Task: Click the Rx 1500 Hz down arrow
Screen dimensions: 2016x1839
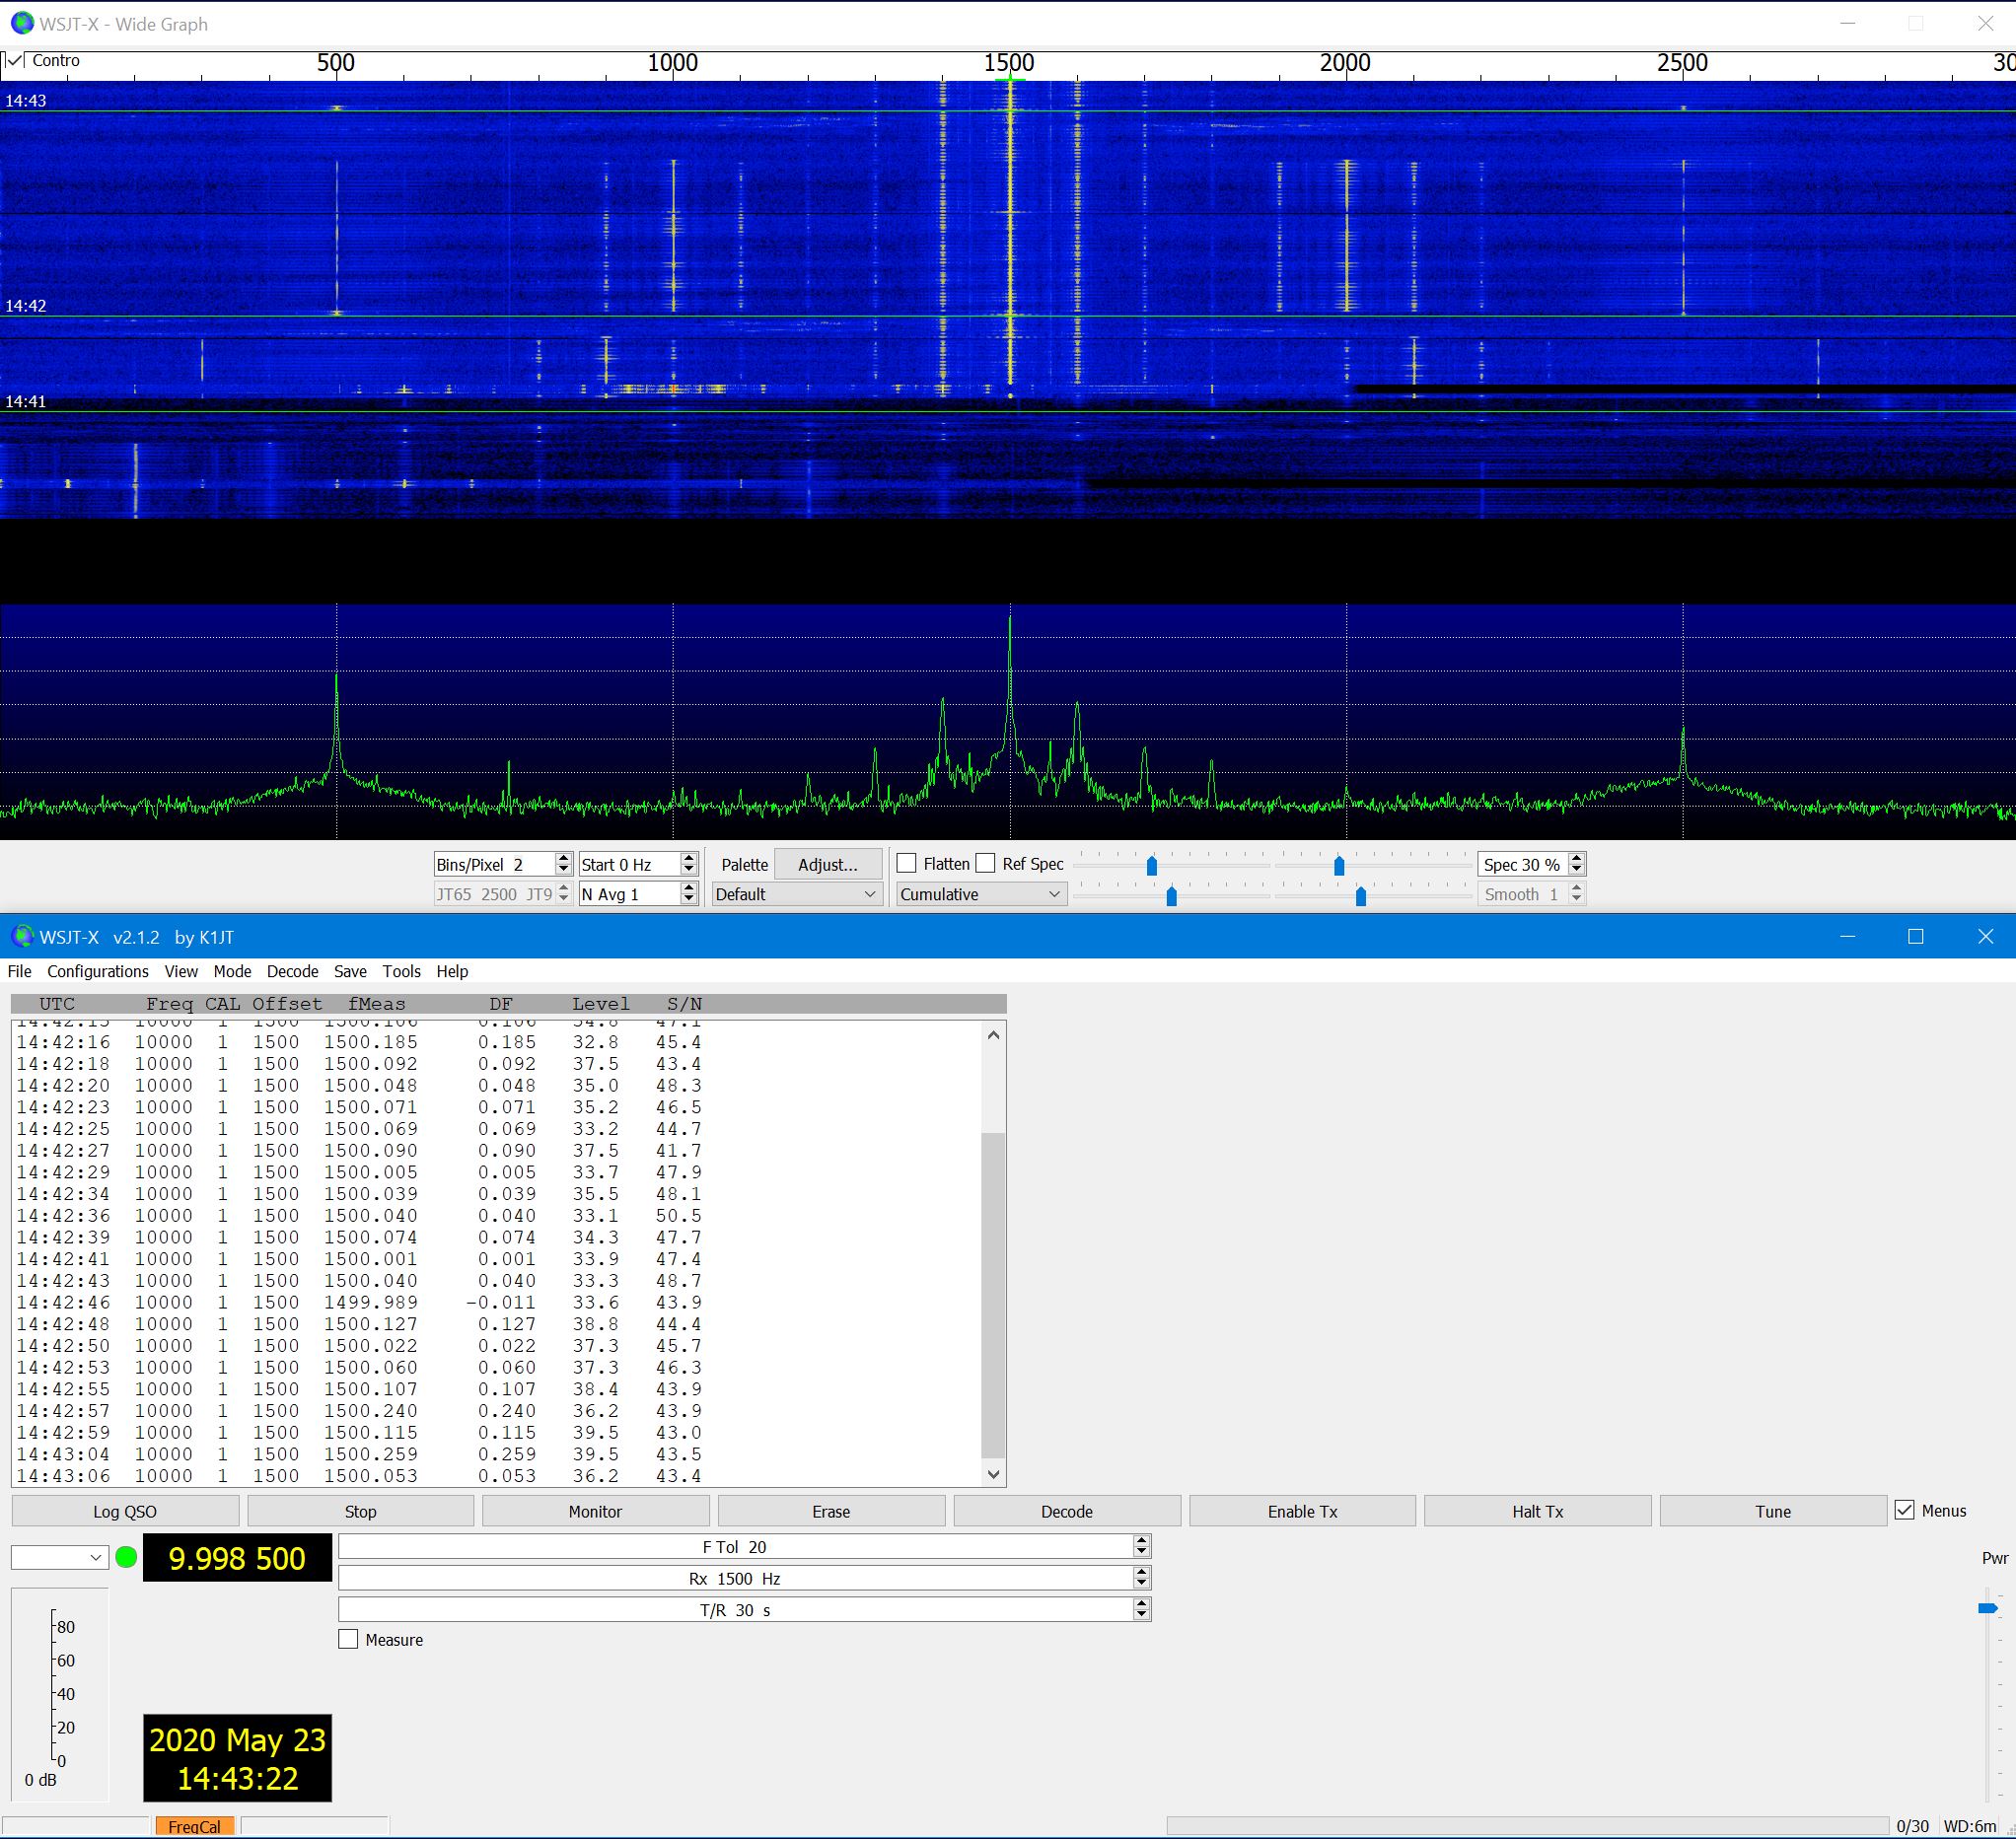Action: [1141, 1584]
